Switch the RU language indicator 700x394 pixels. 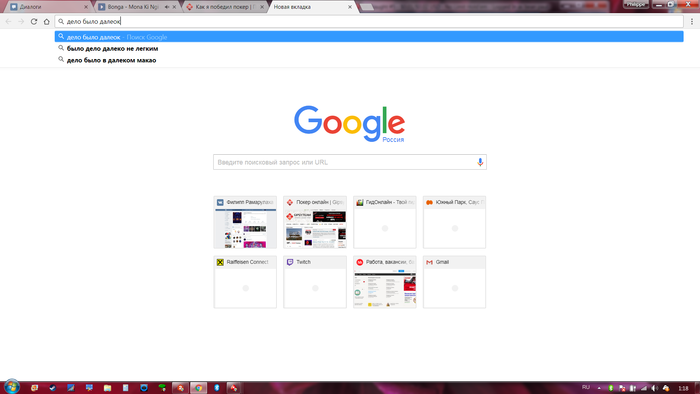point(586,387)
